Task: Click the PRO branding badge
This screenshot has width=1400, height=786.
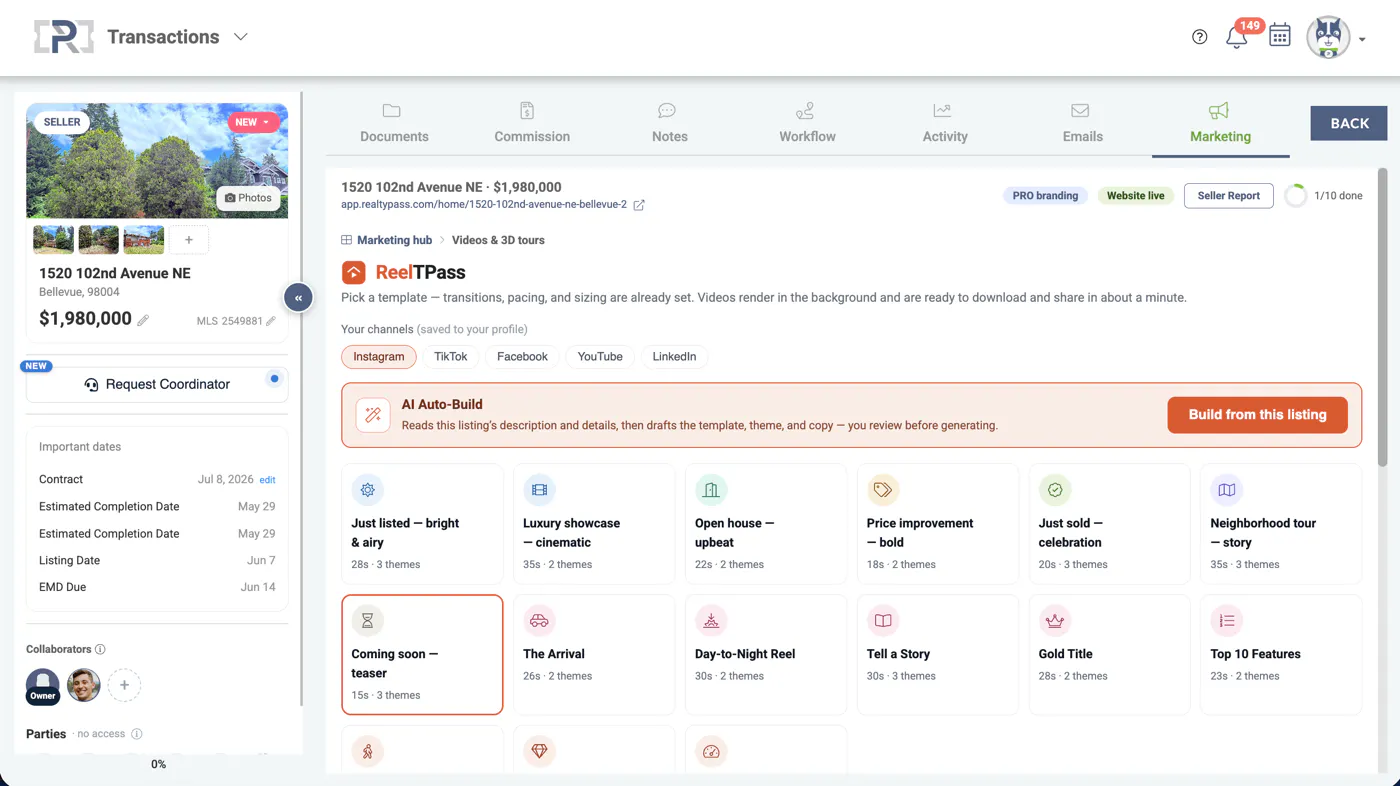Action: pos(1045,196)
